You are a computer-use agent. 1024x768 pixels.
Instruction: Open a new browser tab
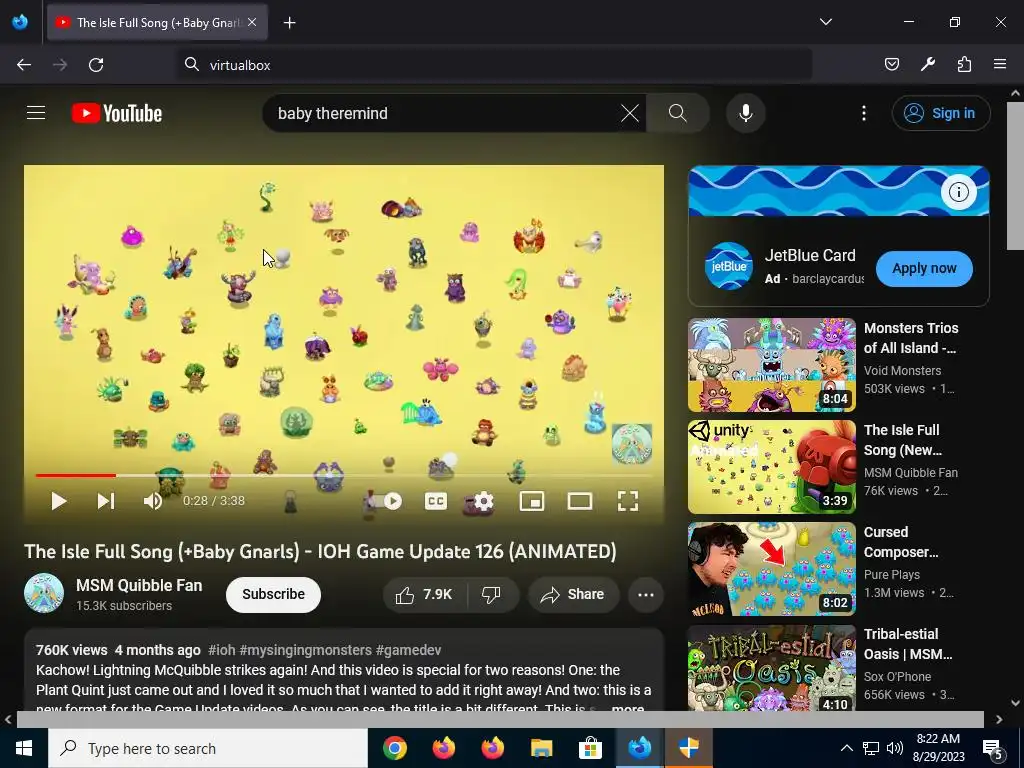(289, 23)
